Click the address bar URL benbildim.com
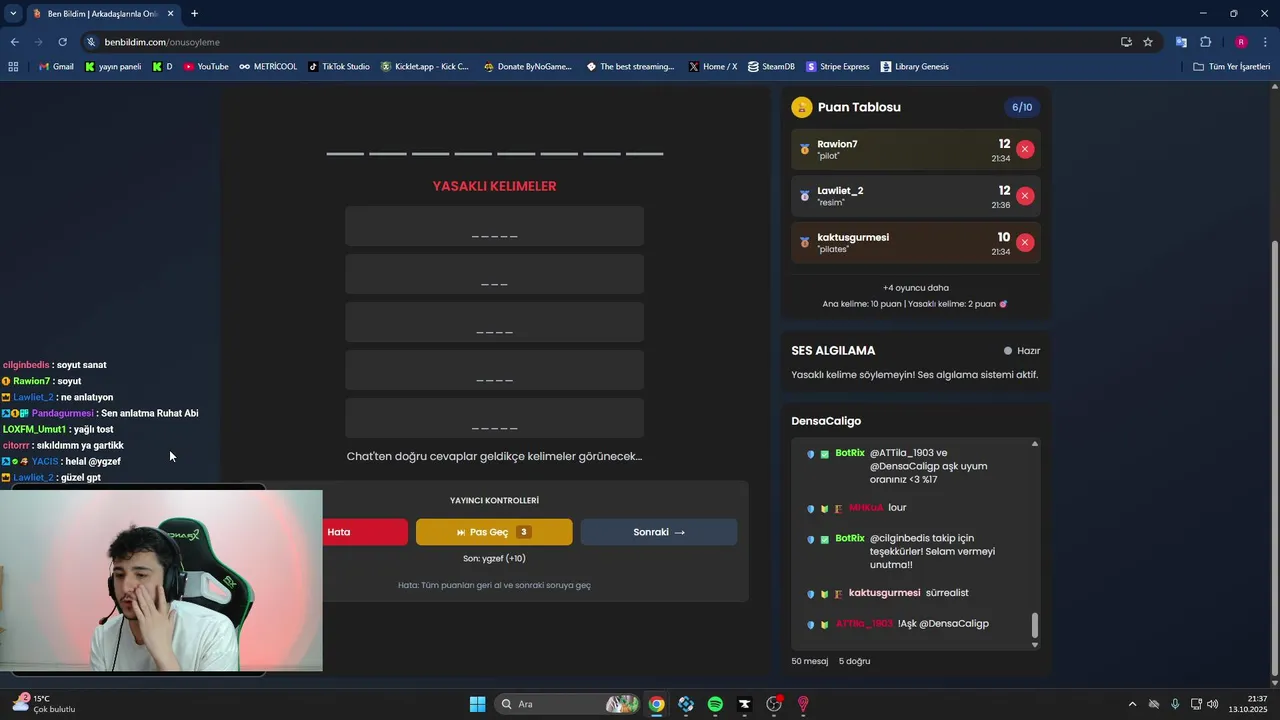The width and height of the screenshot is (1280, 720). [x=162, y=42]
